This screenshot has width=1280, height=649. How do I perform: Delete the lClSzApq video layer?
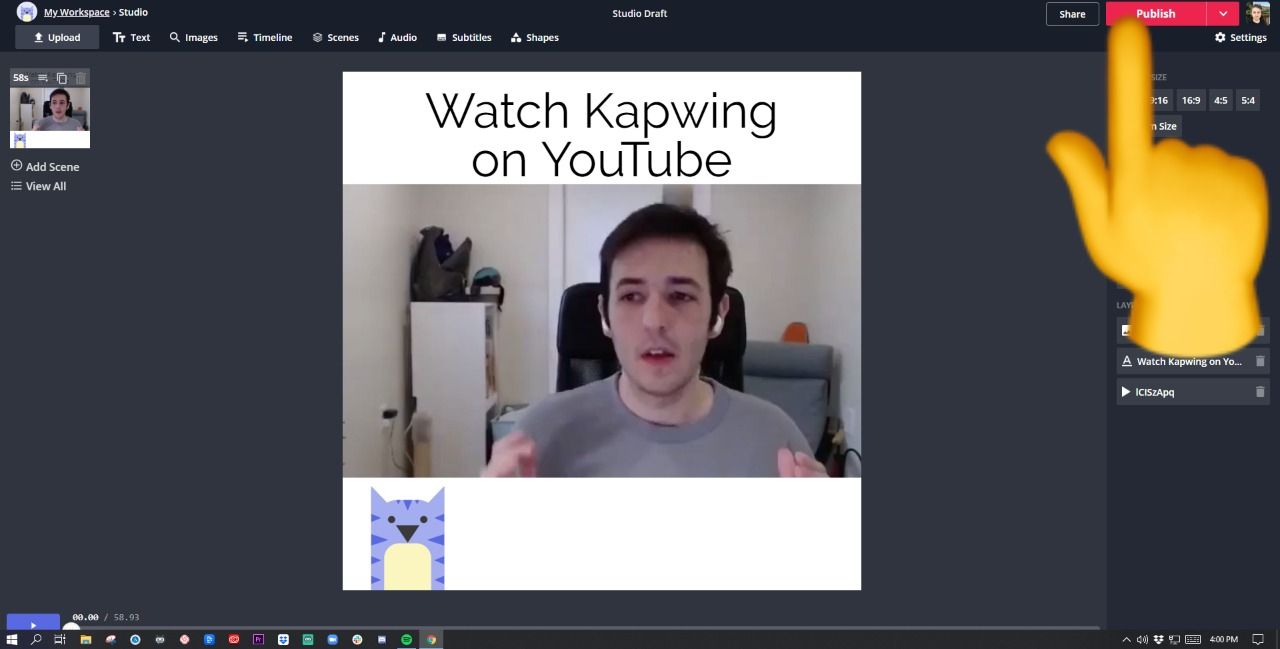(x=1260, y=392)
